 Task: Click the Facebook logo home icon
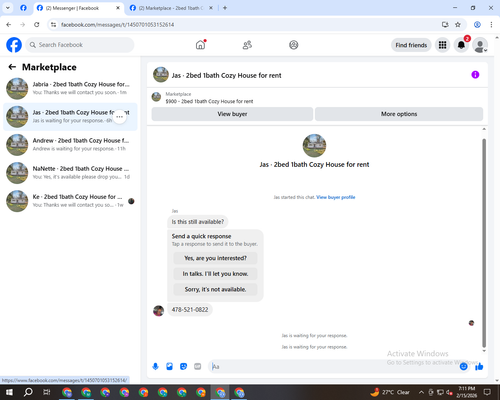pyautogui.click(x=14, y=45)
